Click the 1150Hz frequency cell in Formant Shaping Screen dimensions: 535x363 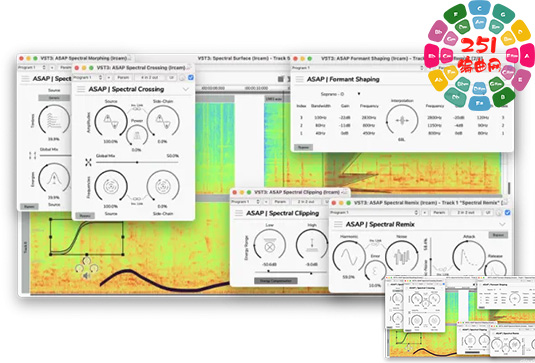(x=433, y=125)
